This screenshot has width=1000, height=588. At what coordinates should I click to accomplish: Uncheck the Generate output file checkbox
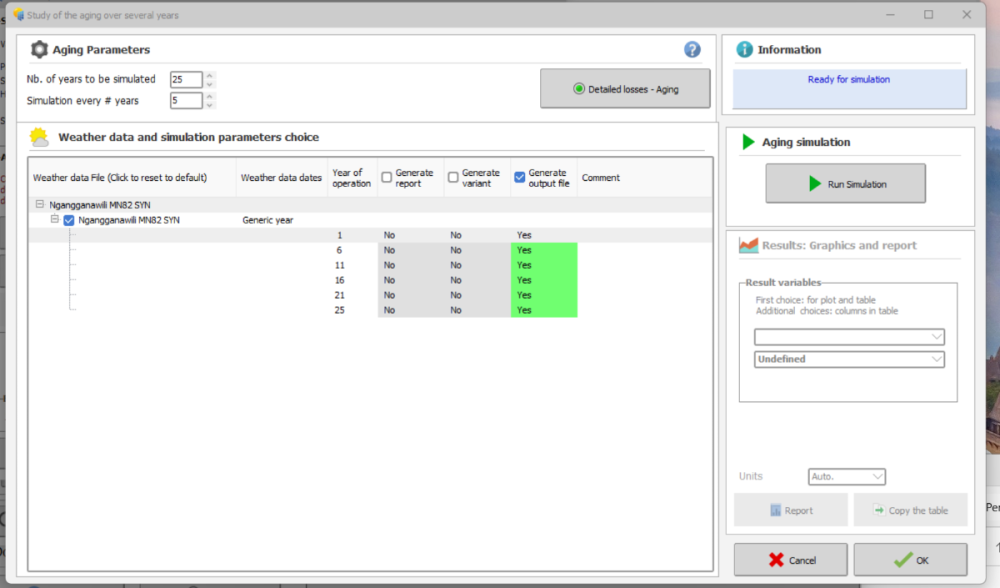pos(519,178)
